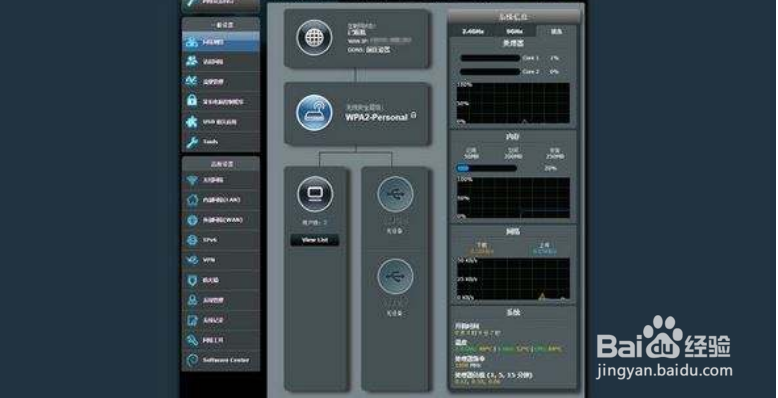Viewport: 778px width, 398px height.
Task: Click the CPU usage graph
Action: [513, 103]
